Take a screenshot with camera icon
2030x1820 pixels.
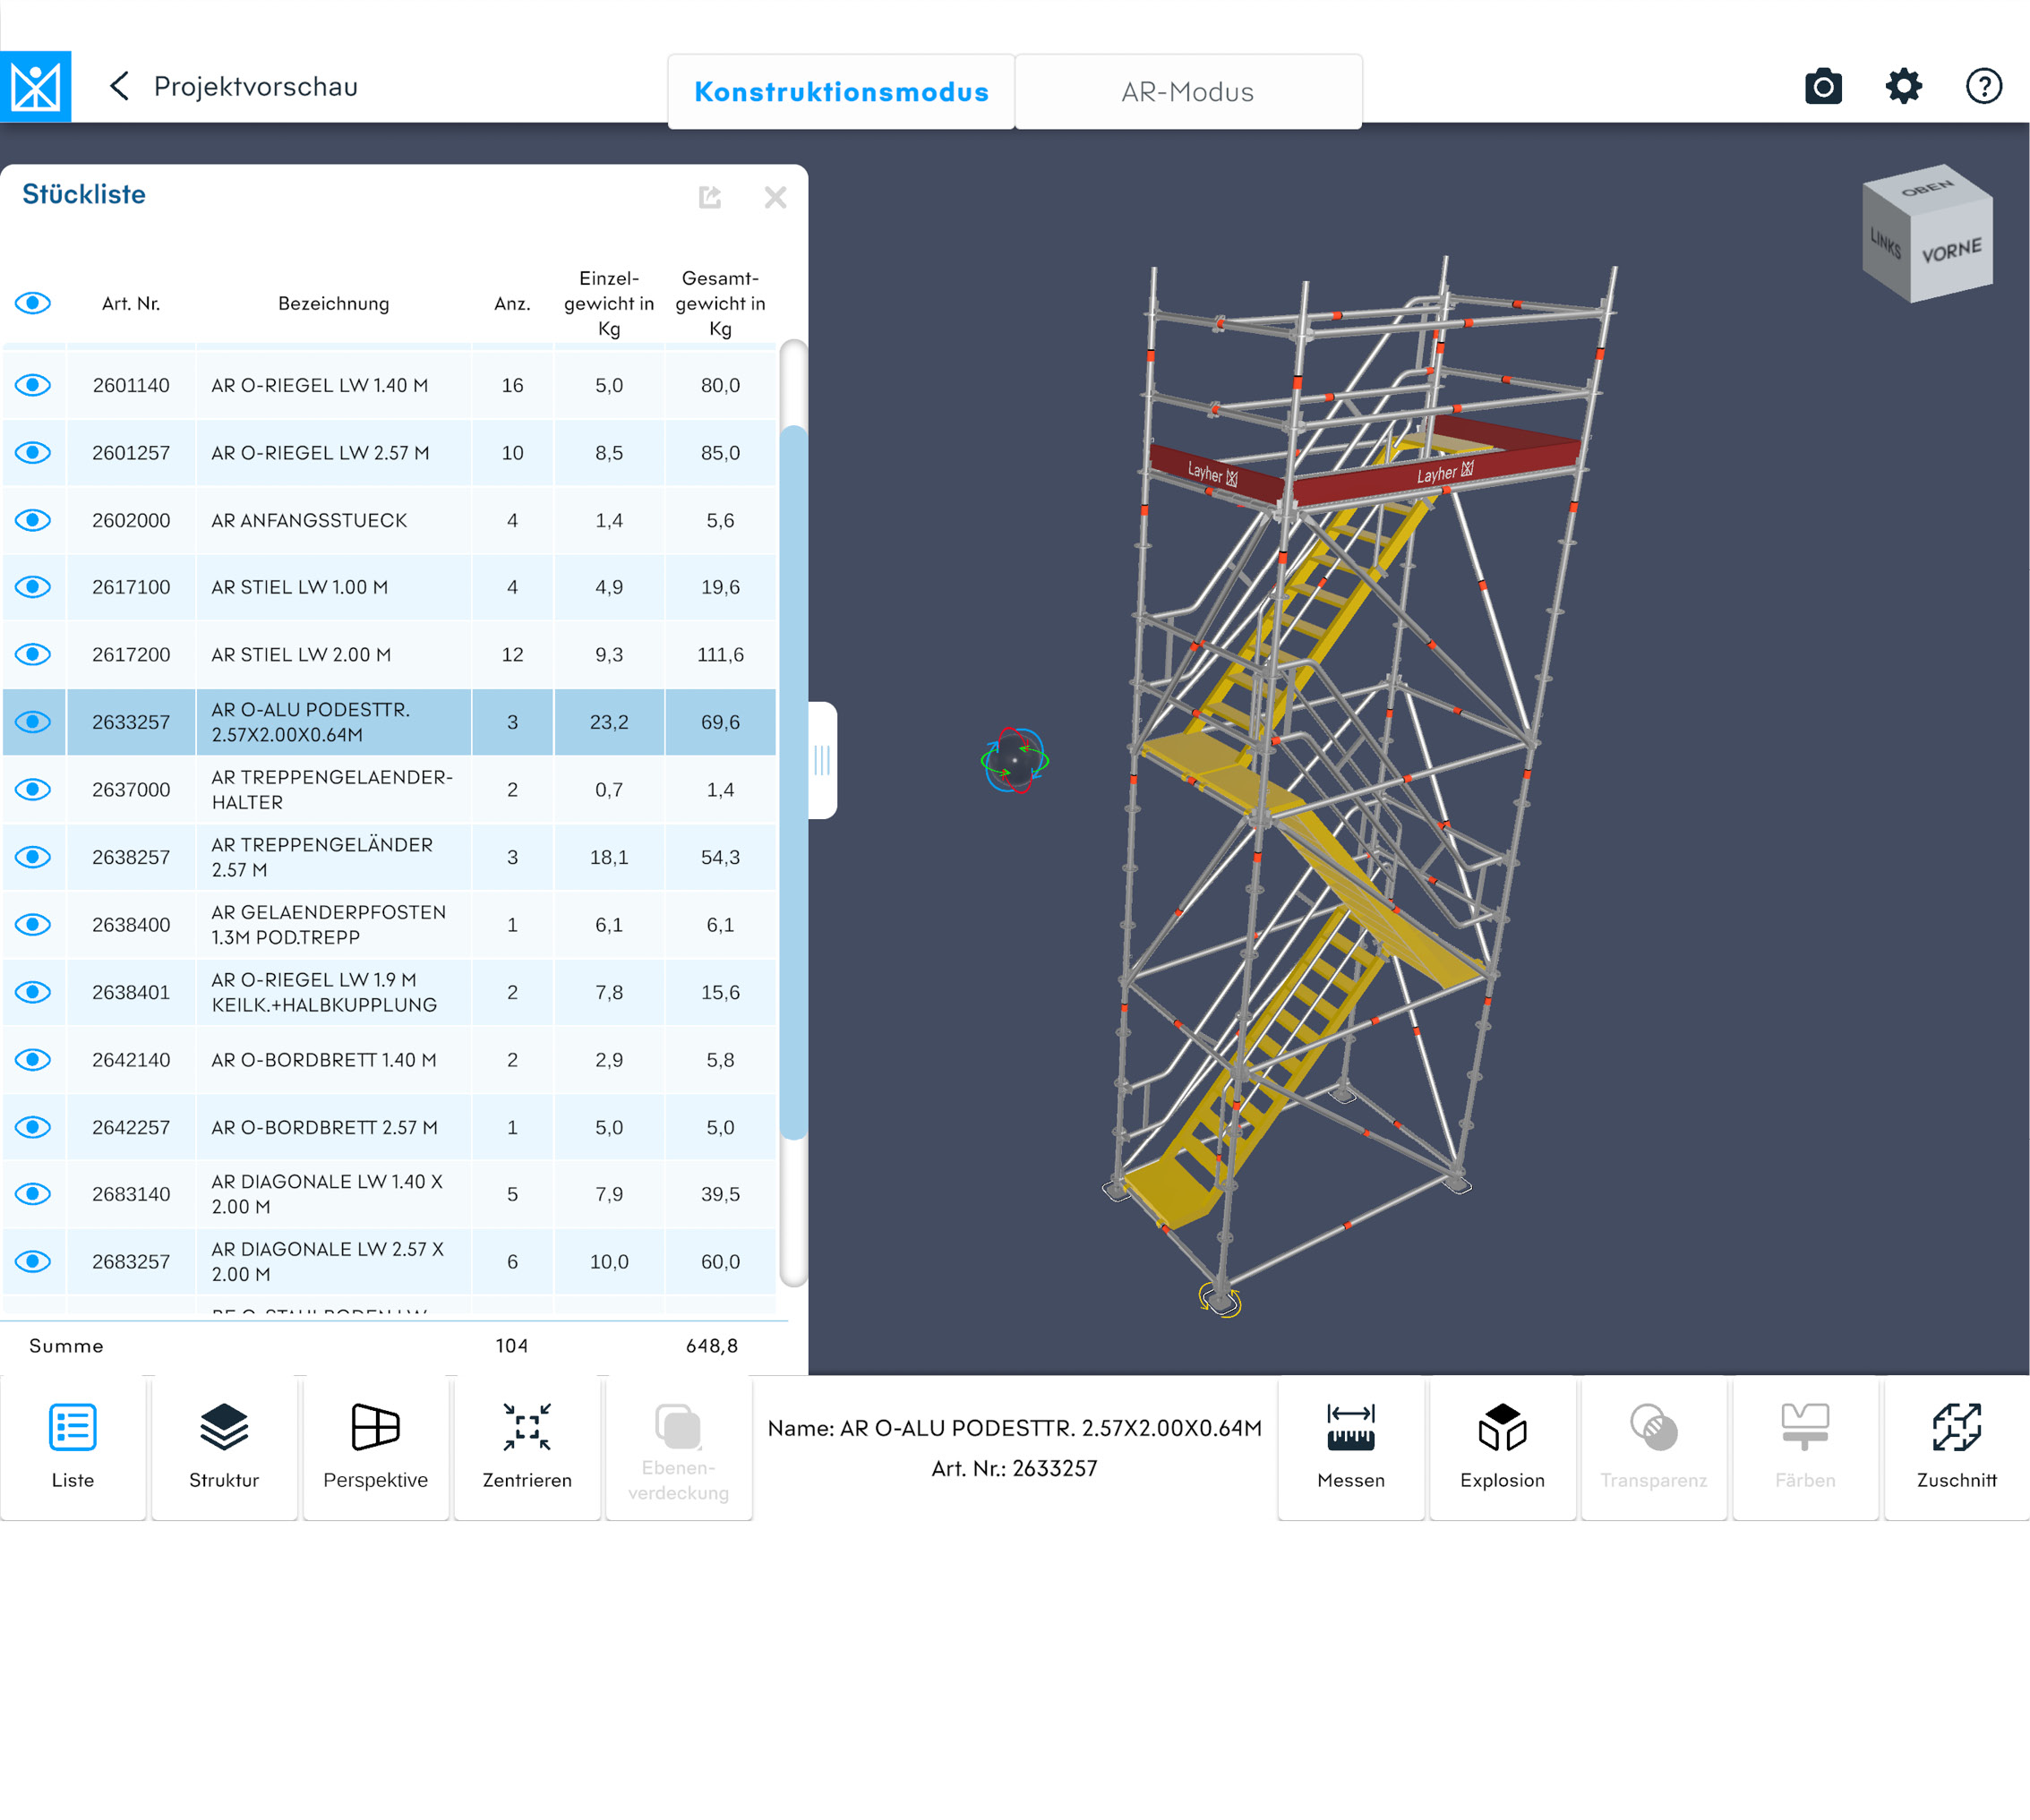point(1823,86)
